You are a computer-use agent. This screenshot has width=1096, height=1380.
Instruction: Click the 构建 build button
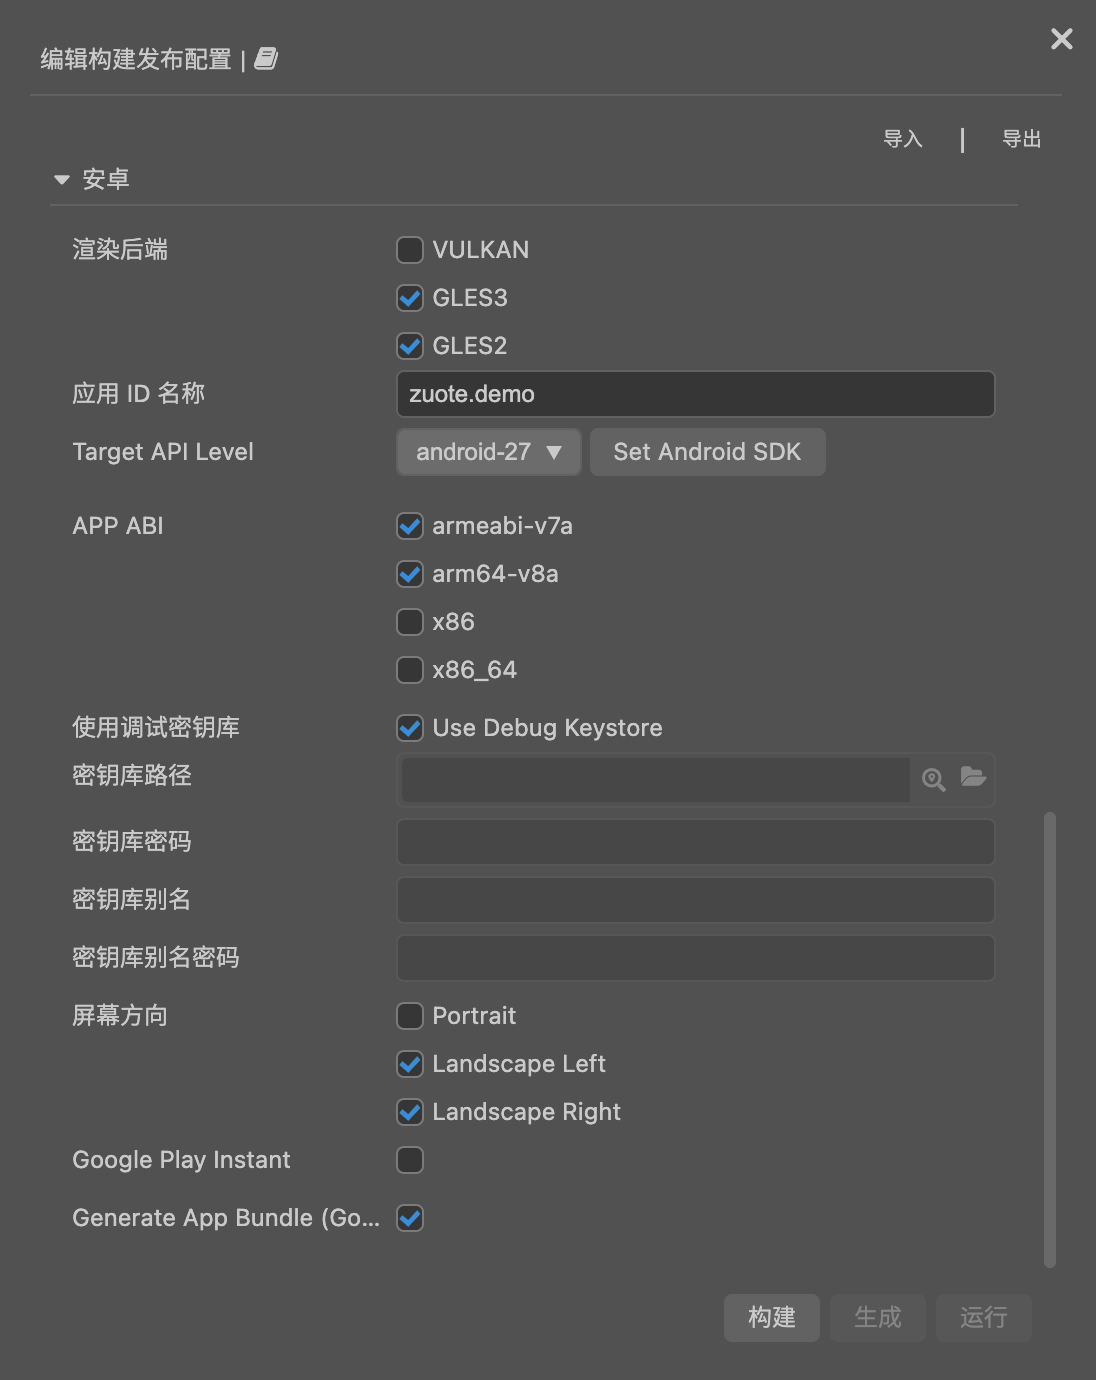pyautogui.click(x=771, y=1317)
